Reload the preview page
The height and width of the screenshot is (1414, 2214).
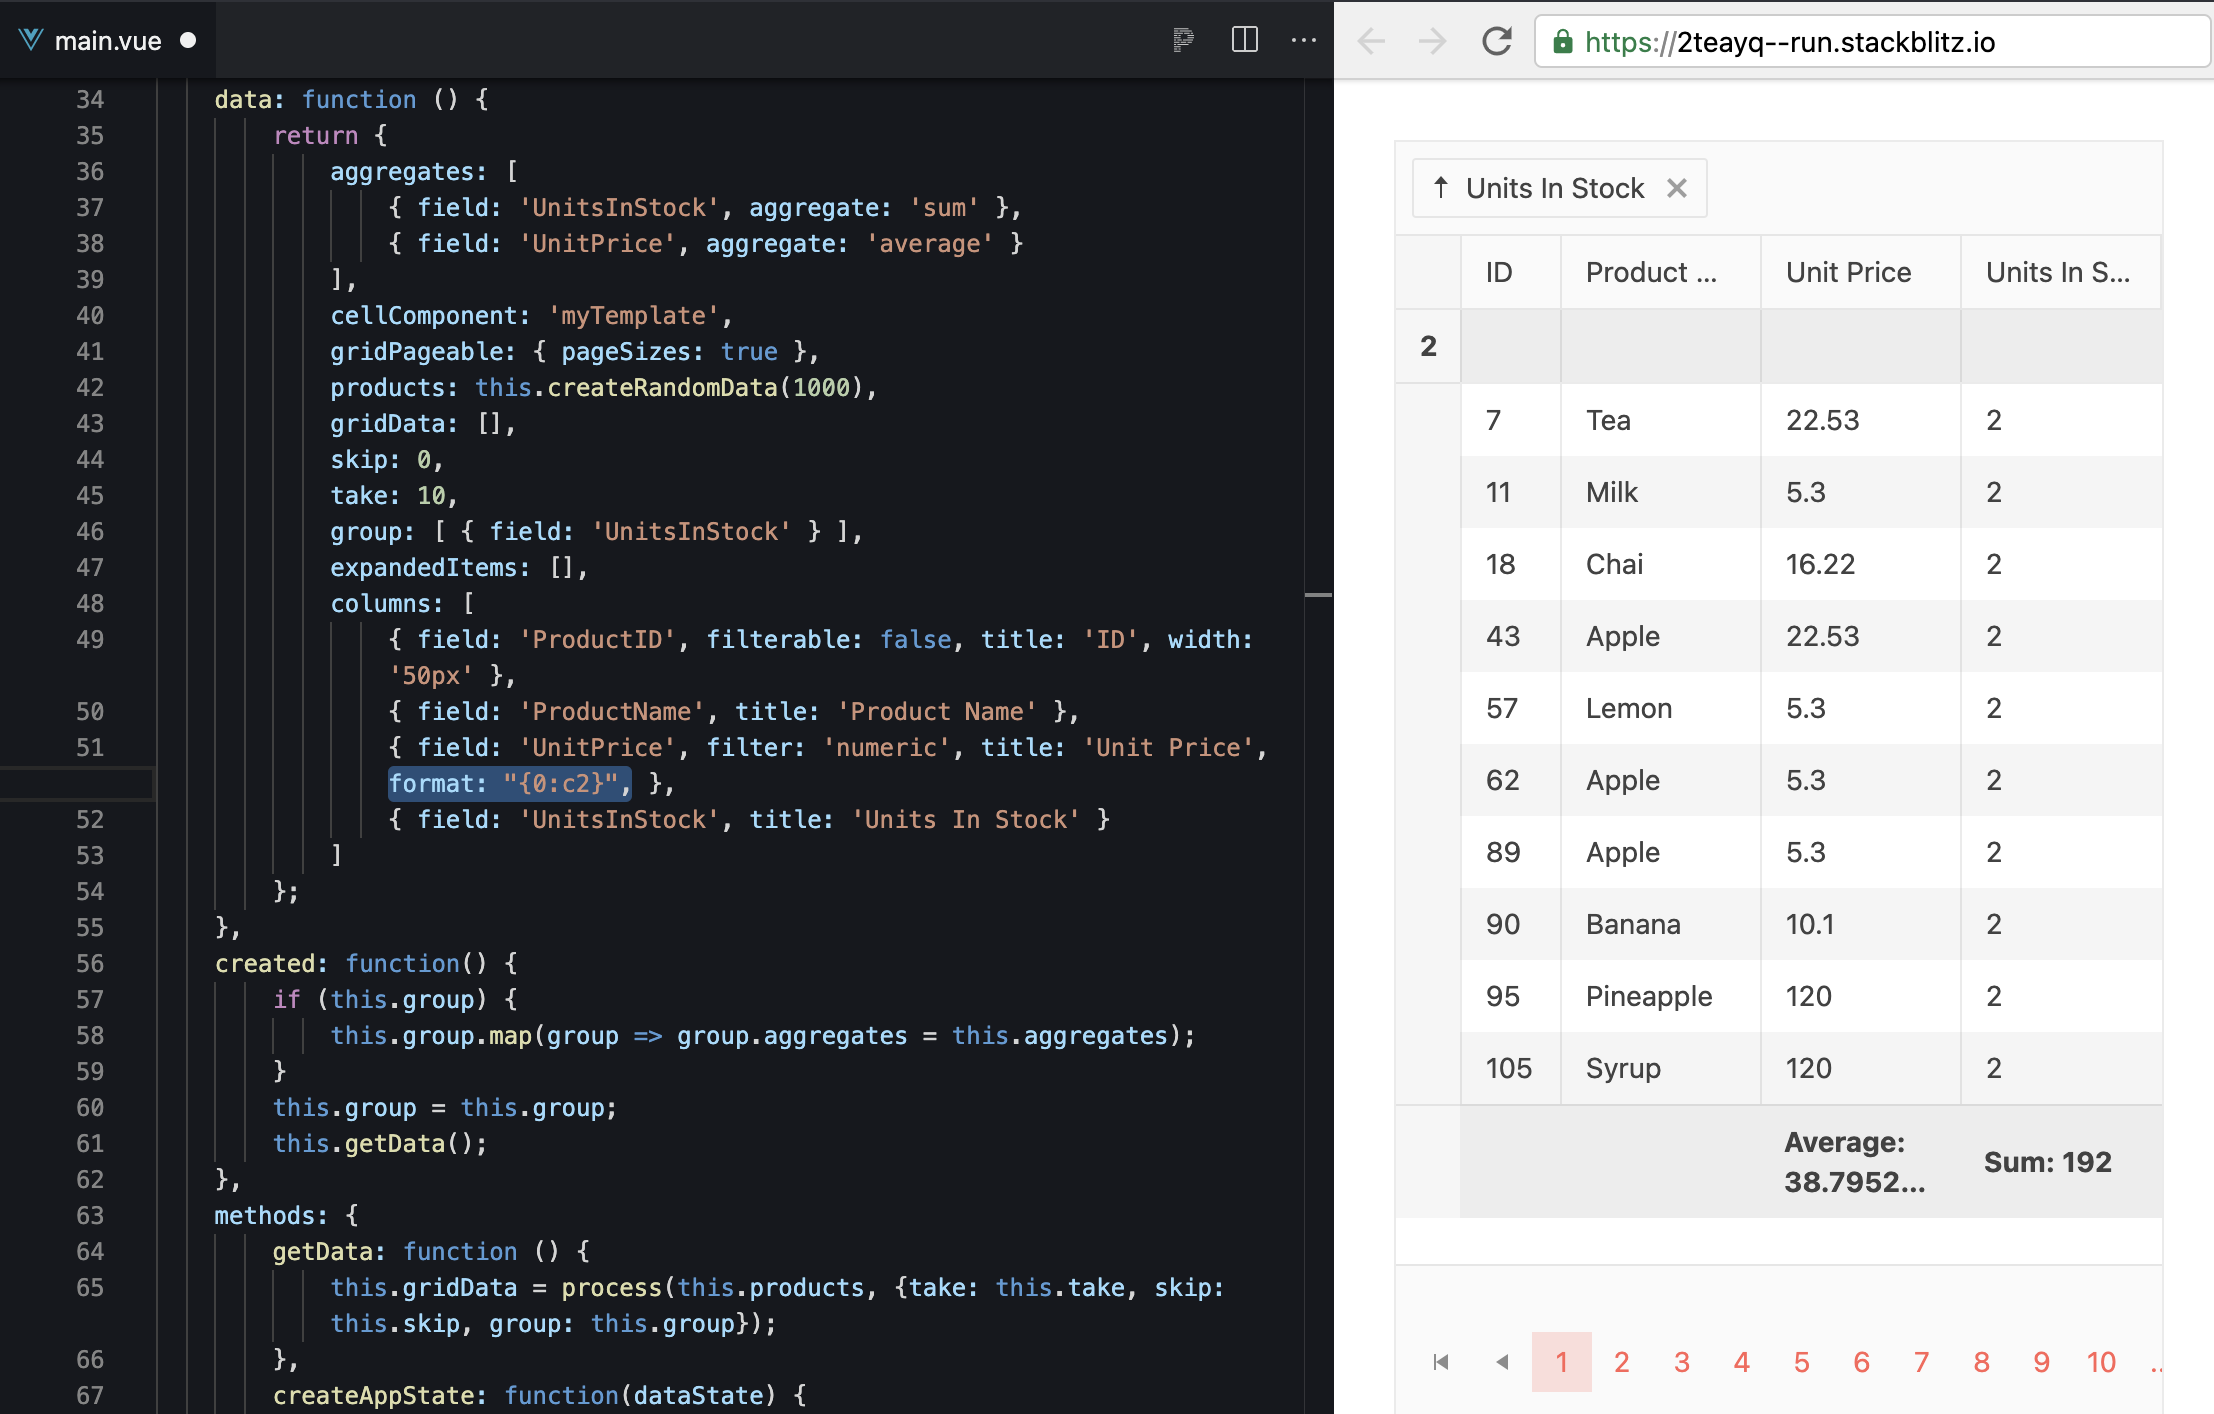point(1496,41)
